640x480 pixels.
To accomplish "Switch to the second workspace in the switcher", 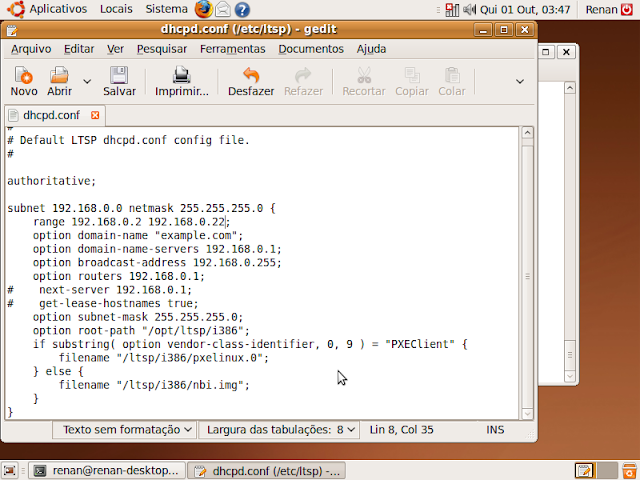I will [x=607, y=471].
